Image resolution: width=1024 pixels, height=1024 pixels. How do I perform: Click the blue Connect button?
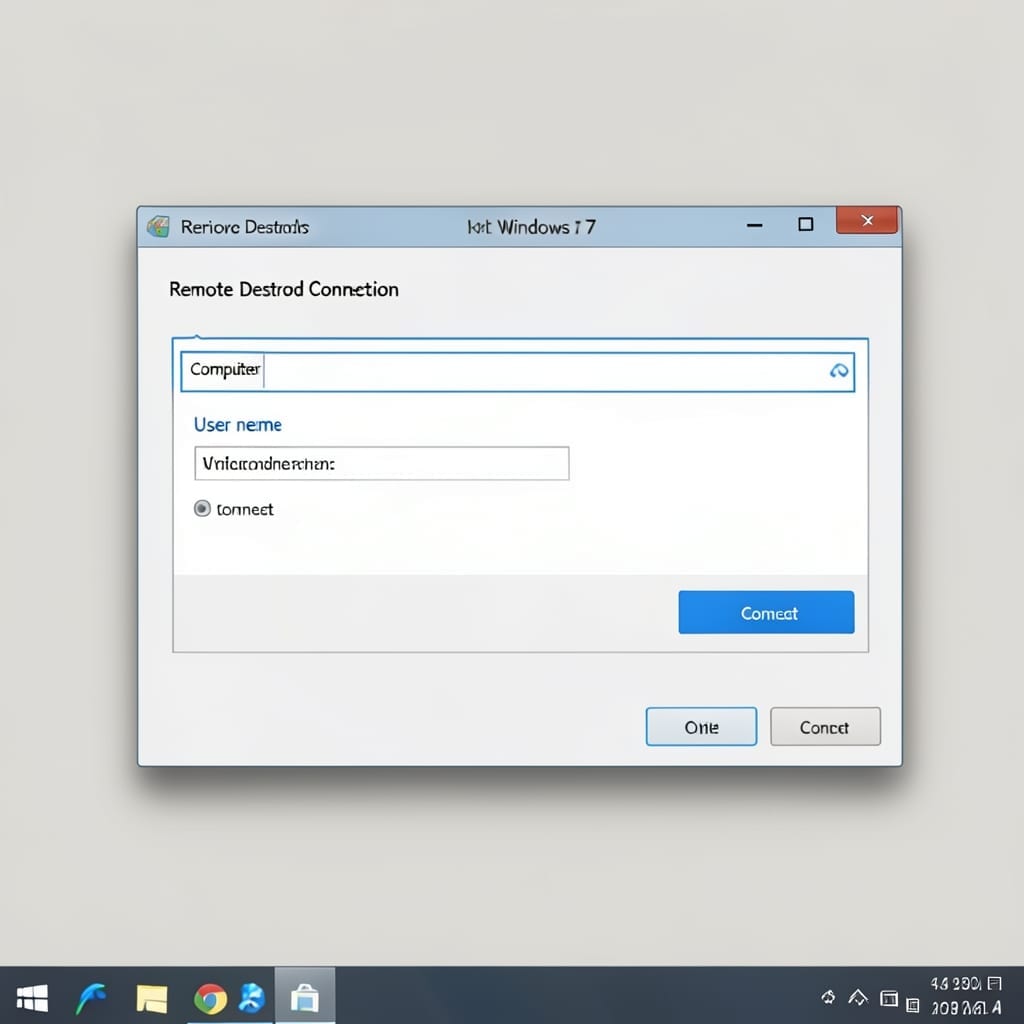766,612
